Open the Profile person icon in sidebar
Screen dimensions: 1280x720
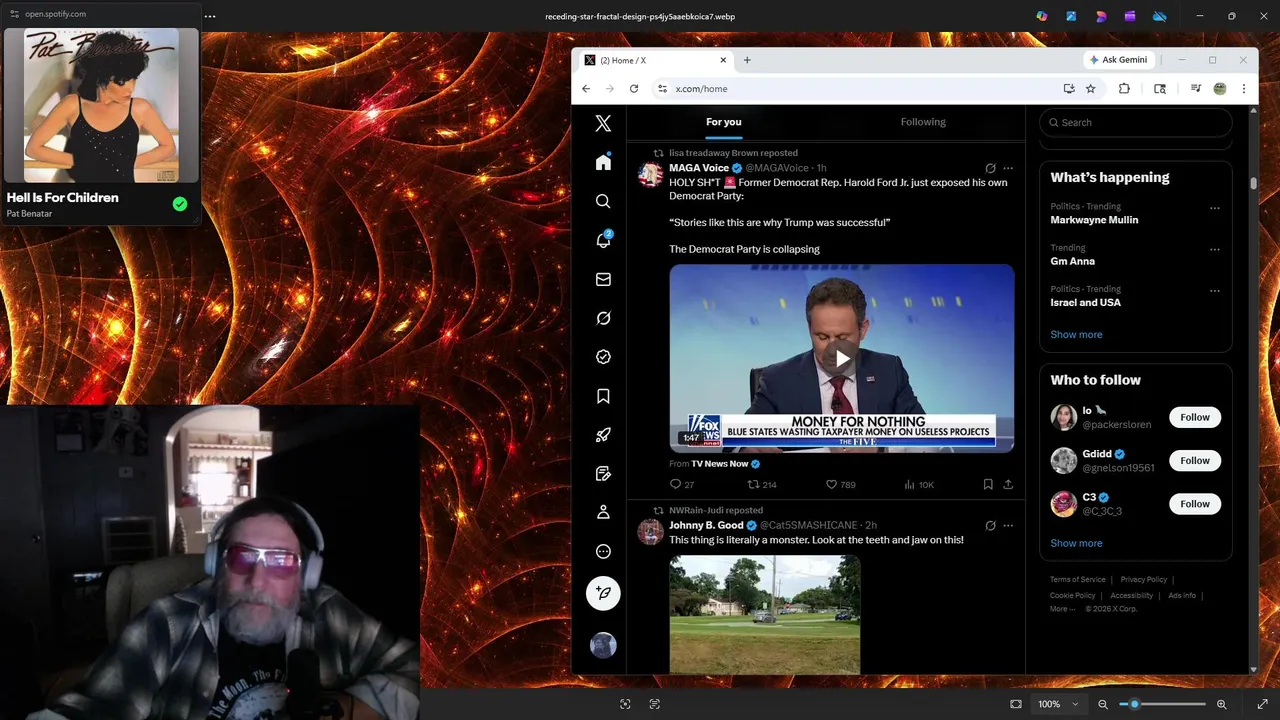(x=603, y=512)
